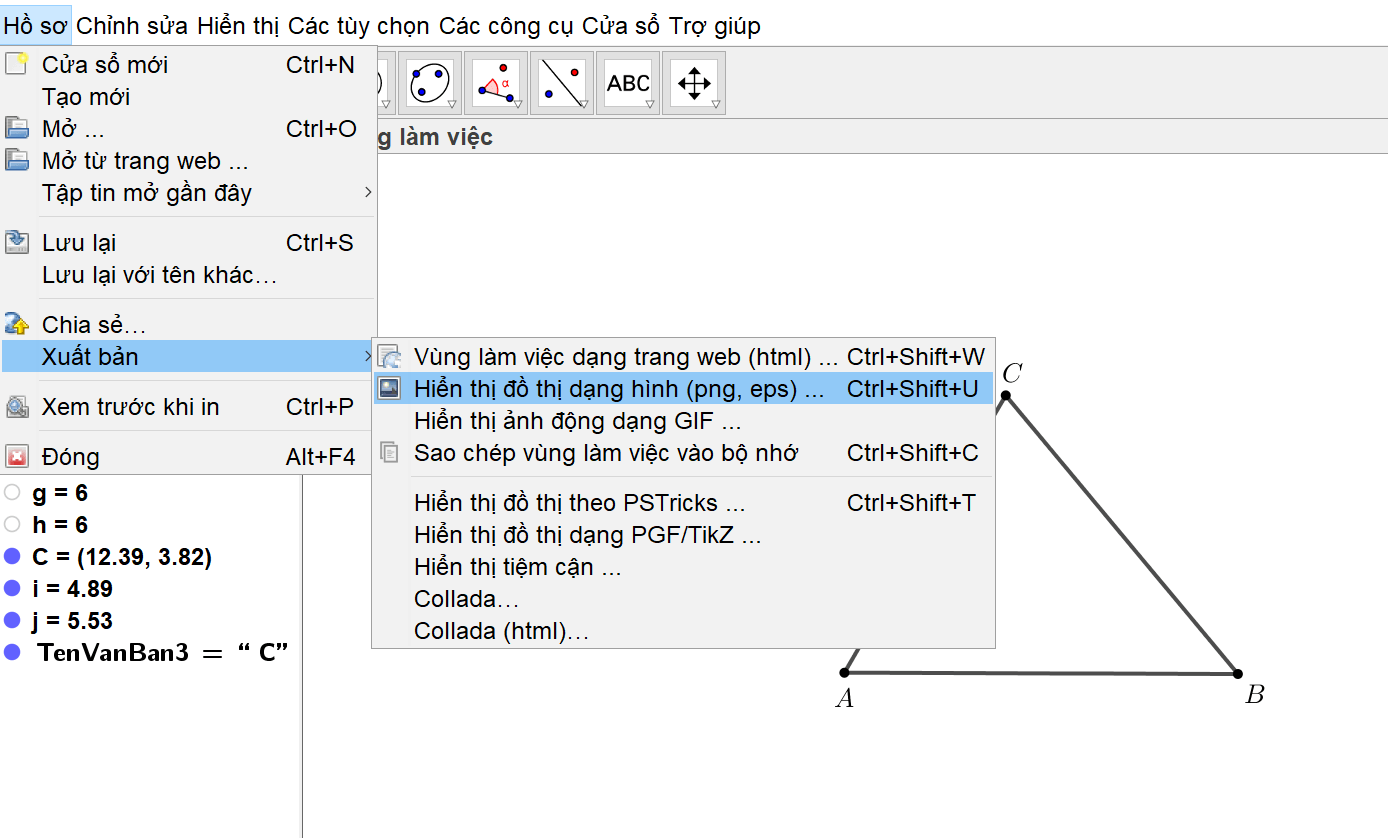Open the Hiển thị menu

[239, 26]
